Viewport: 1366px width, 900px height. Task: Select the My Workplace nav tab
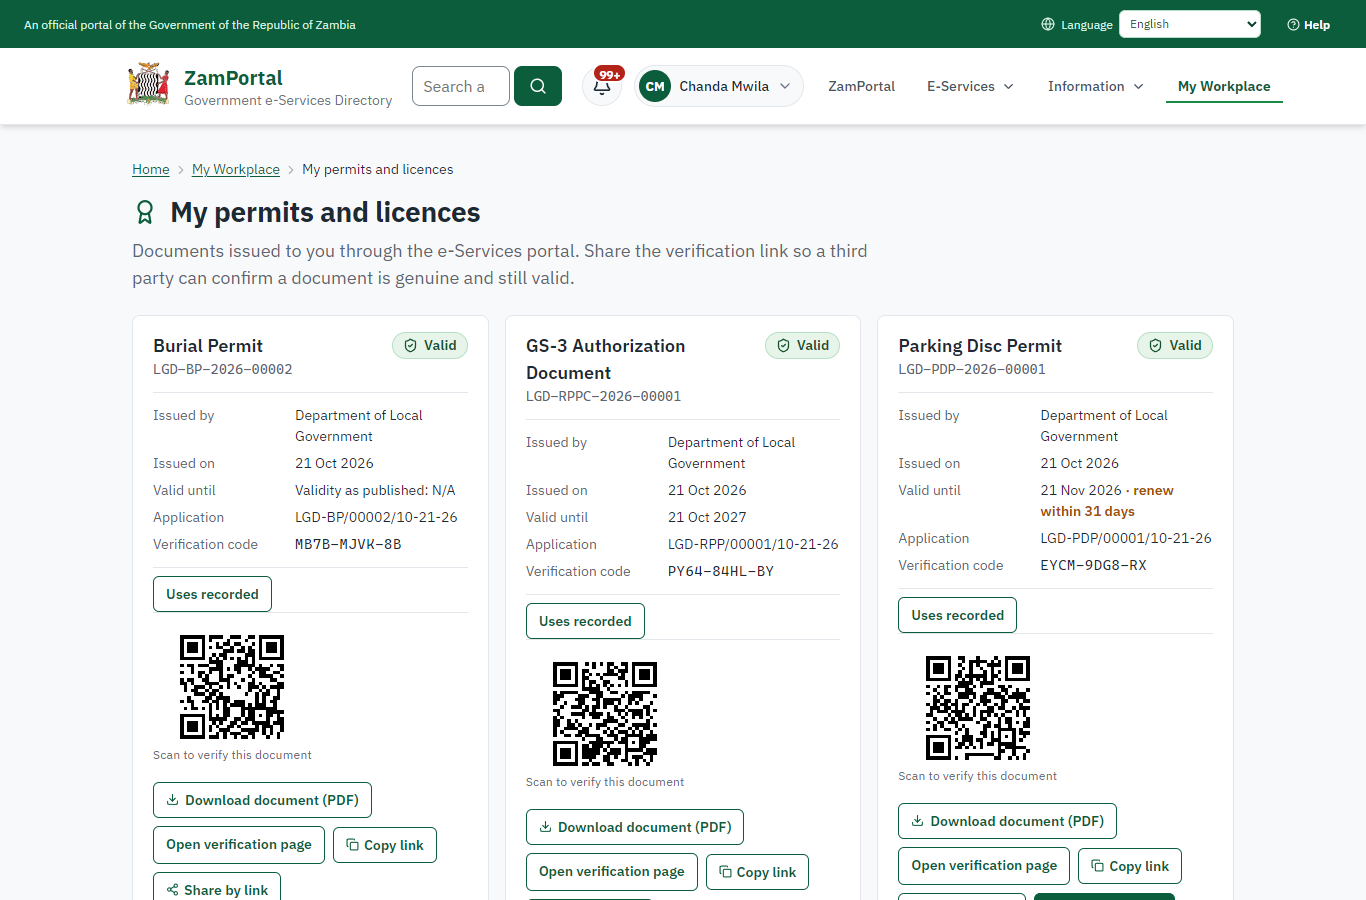[x=1224, y=86]
